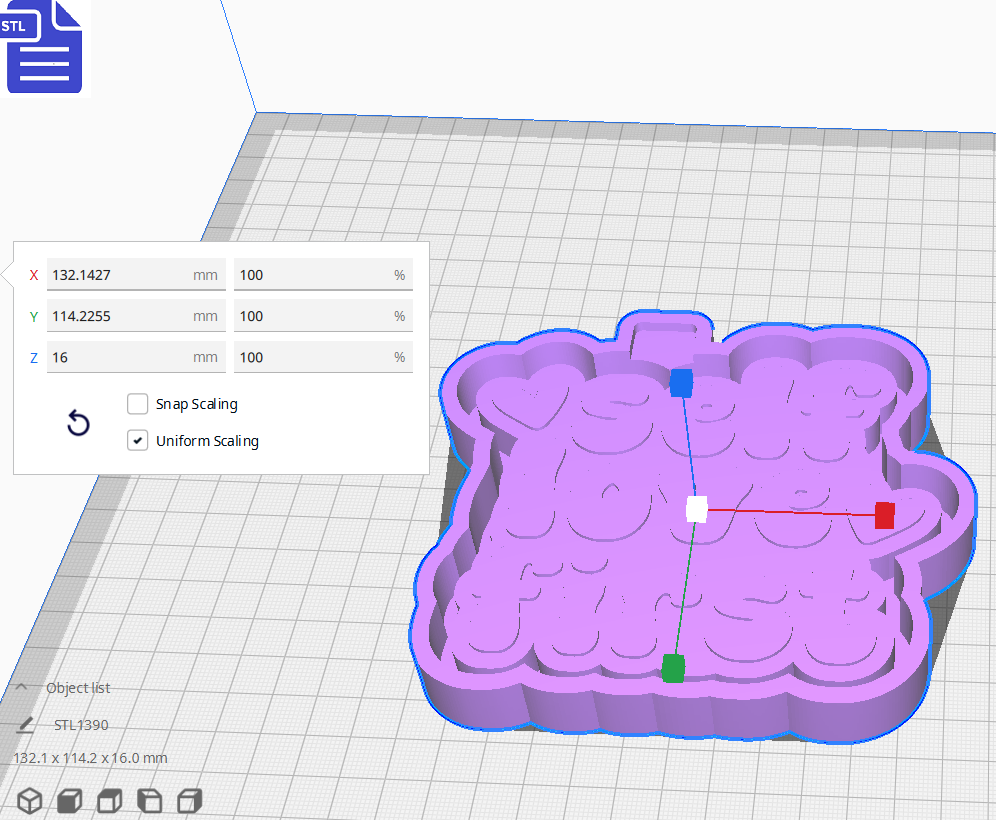The image size is (996, 820).
Task: Switch to the top view
Action: click(x=109, y=800)
